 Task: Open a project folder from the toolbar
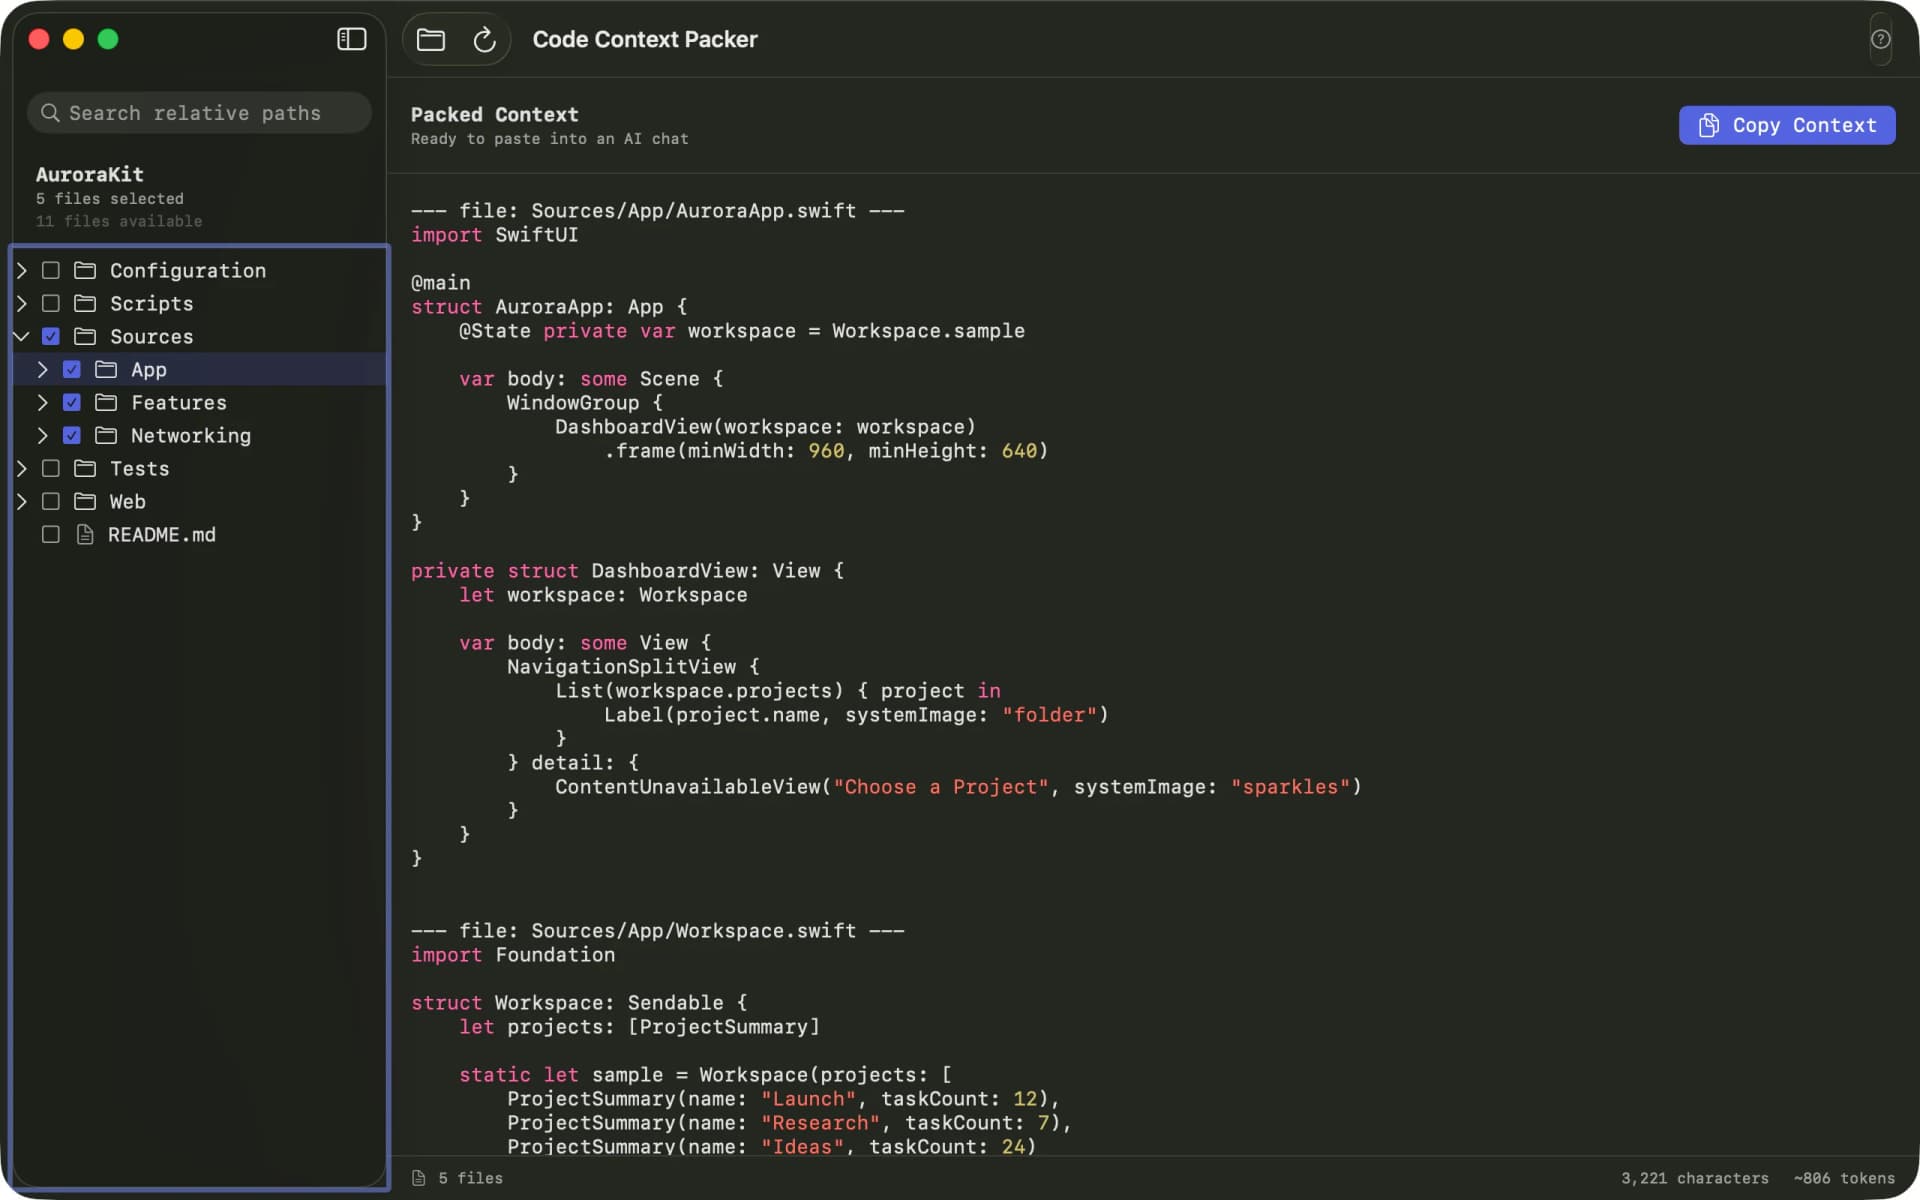[x=431, y=39]
